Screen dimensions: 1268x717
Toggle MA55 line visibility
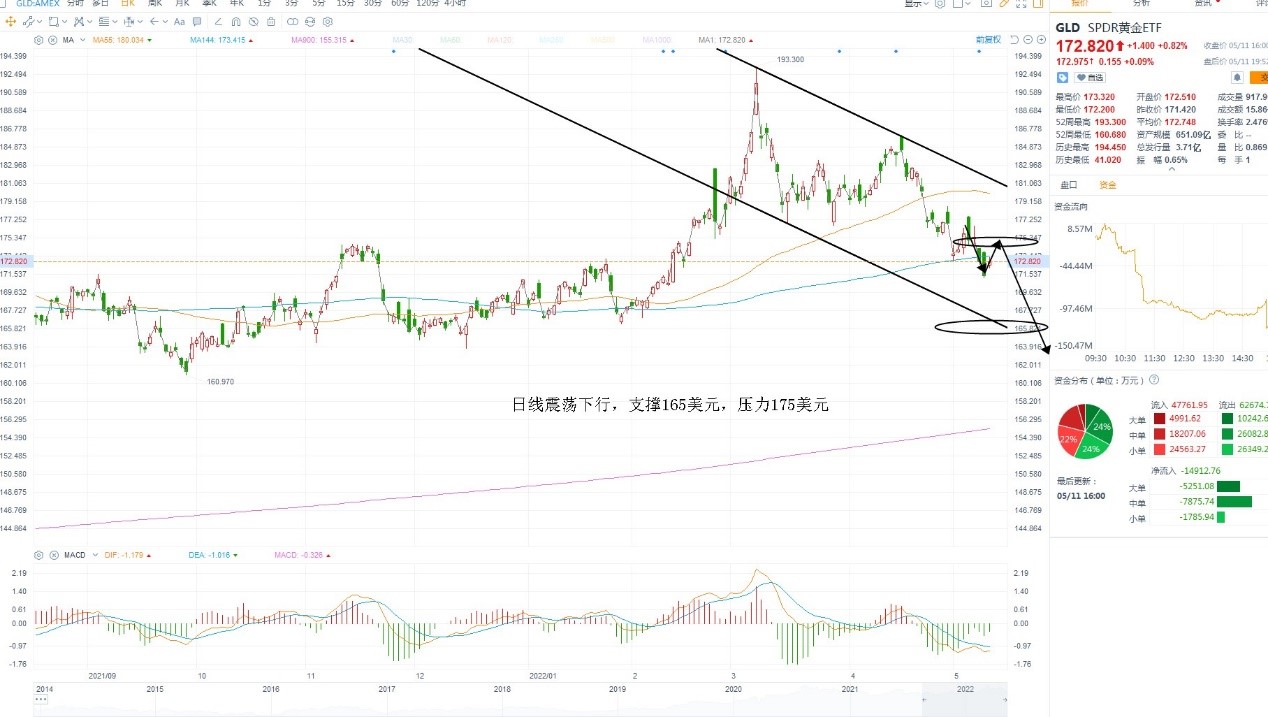click(118, 40)
